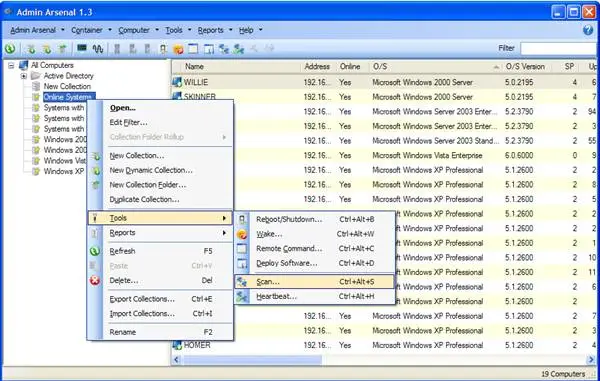Expand the Active Directory tree node
This screenshot has width=600, height=381.
coord(24,76)
